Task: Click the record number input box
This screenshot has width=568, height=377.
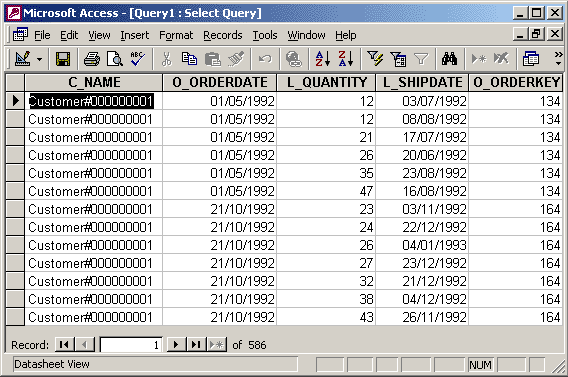Action: (x=131, y=345)
